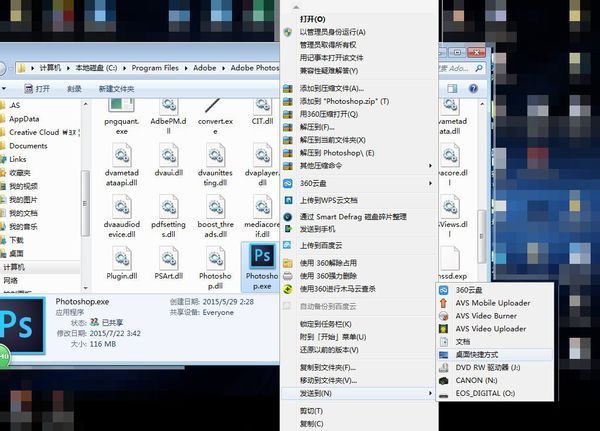Select the dvaunittesting.dll file
600x431 pixels.
pyautogui.click(x=215, y=165)
